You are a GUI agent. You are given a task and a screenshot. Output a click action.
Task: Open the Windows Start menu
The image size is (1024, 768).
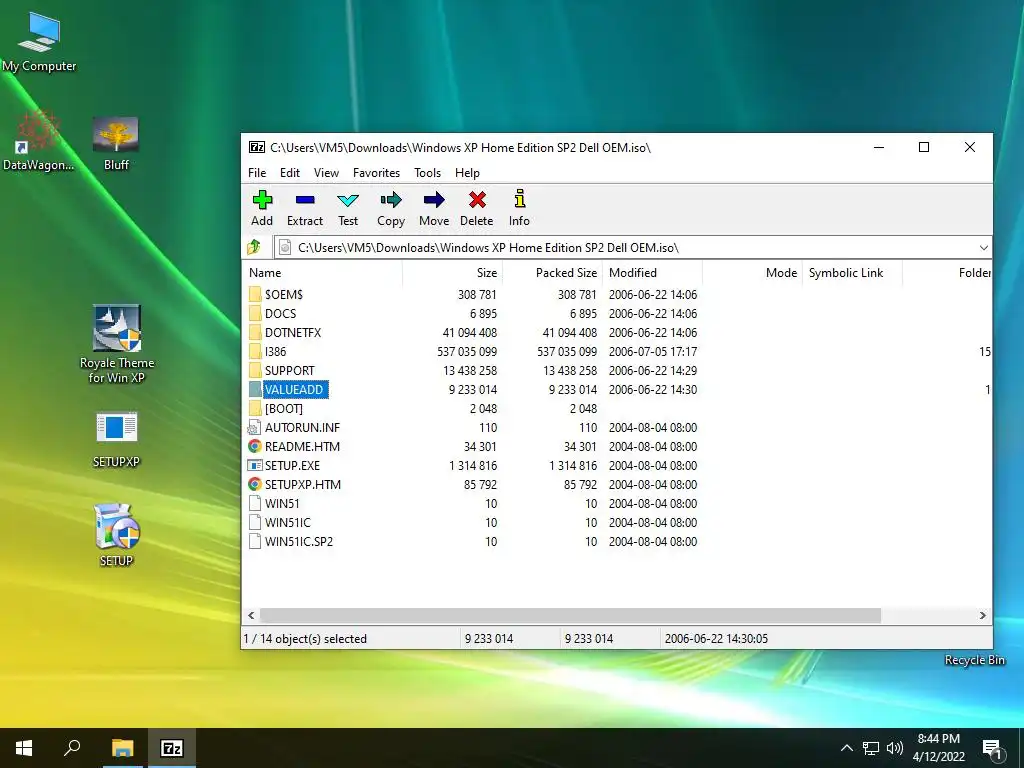pos(24,748)
